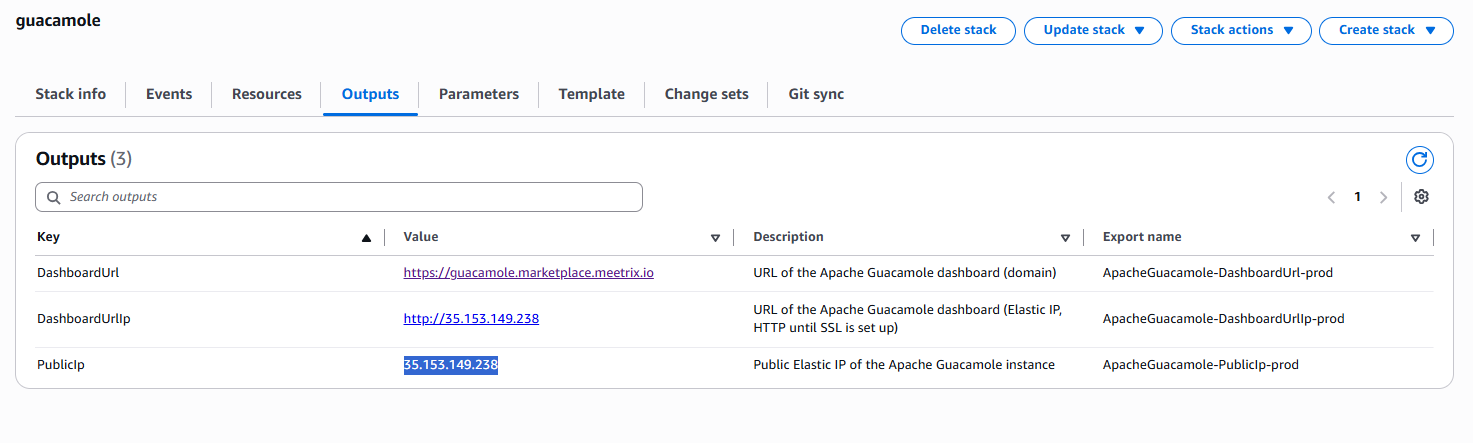Click the Description column header
This screenshot has height=443, width=1473.
click(x=788, y=237)
